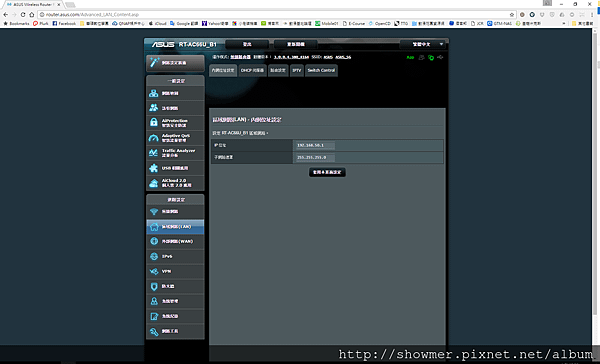The height and width of the screenshot is (364, 600).
Task: Open Traffic Analyzer in the sidebar
Action: tap(175, 153)
